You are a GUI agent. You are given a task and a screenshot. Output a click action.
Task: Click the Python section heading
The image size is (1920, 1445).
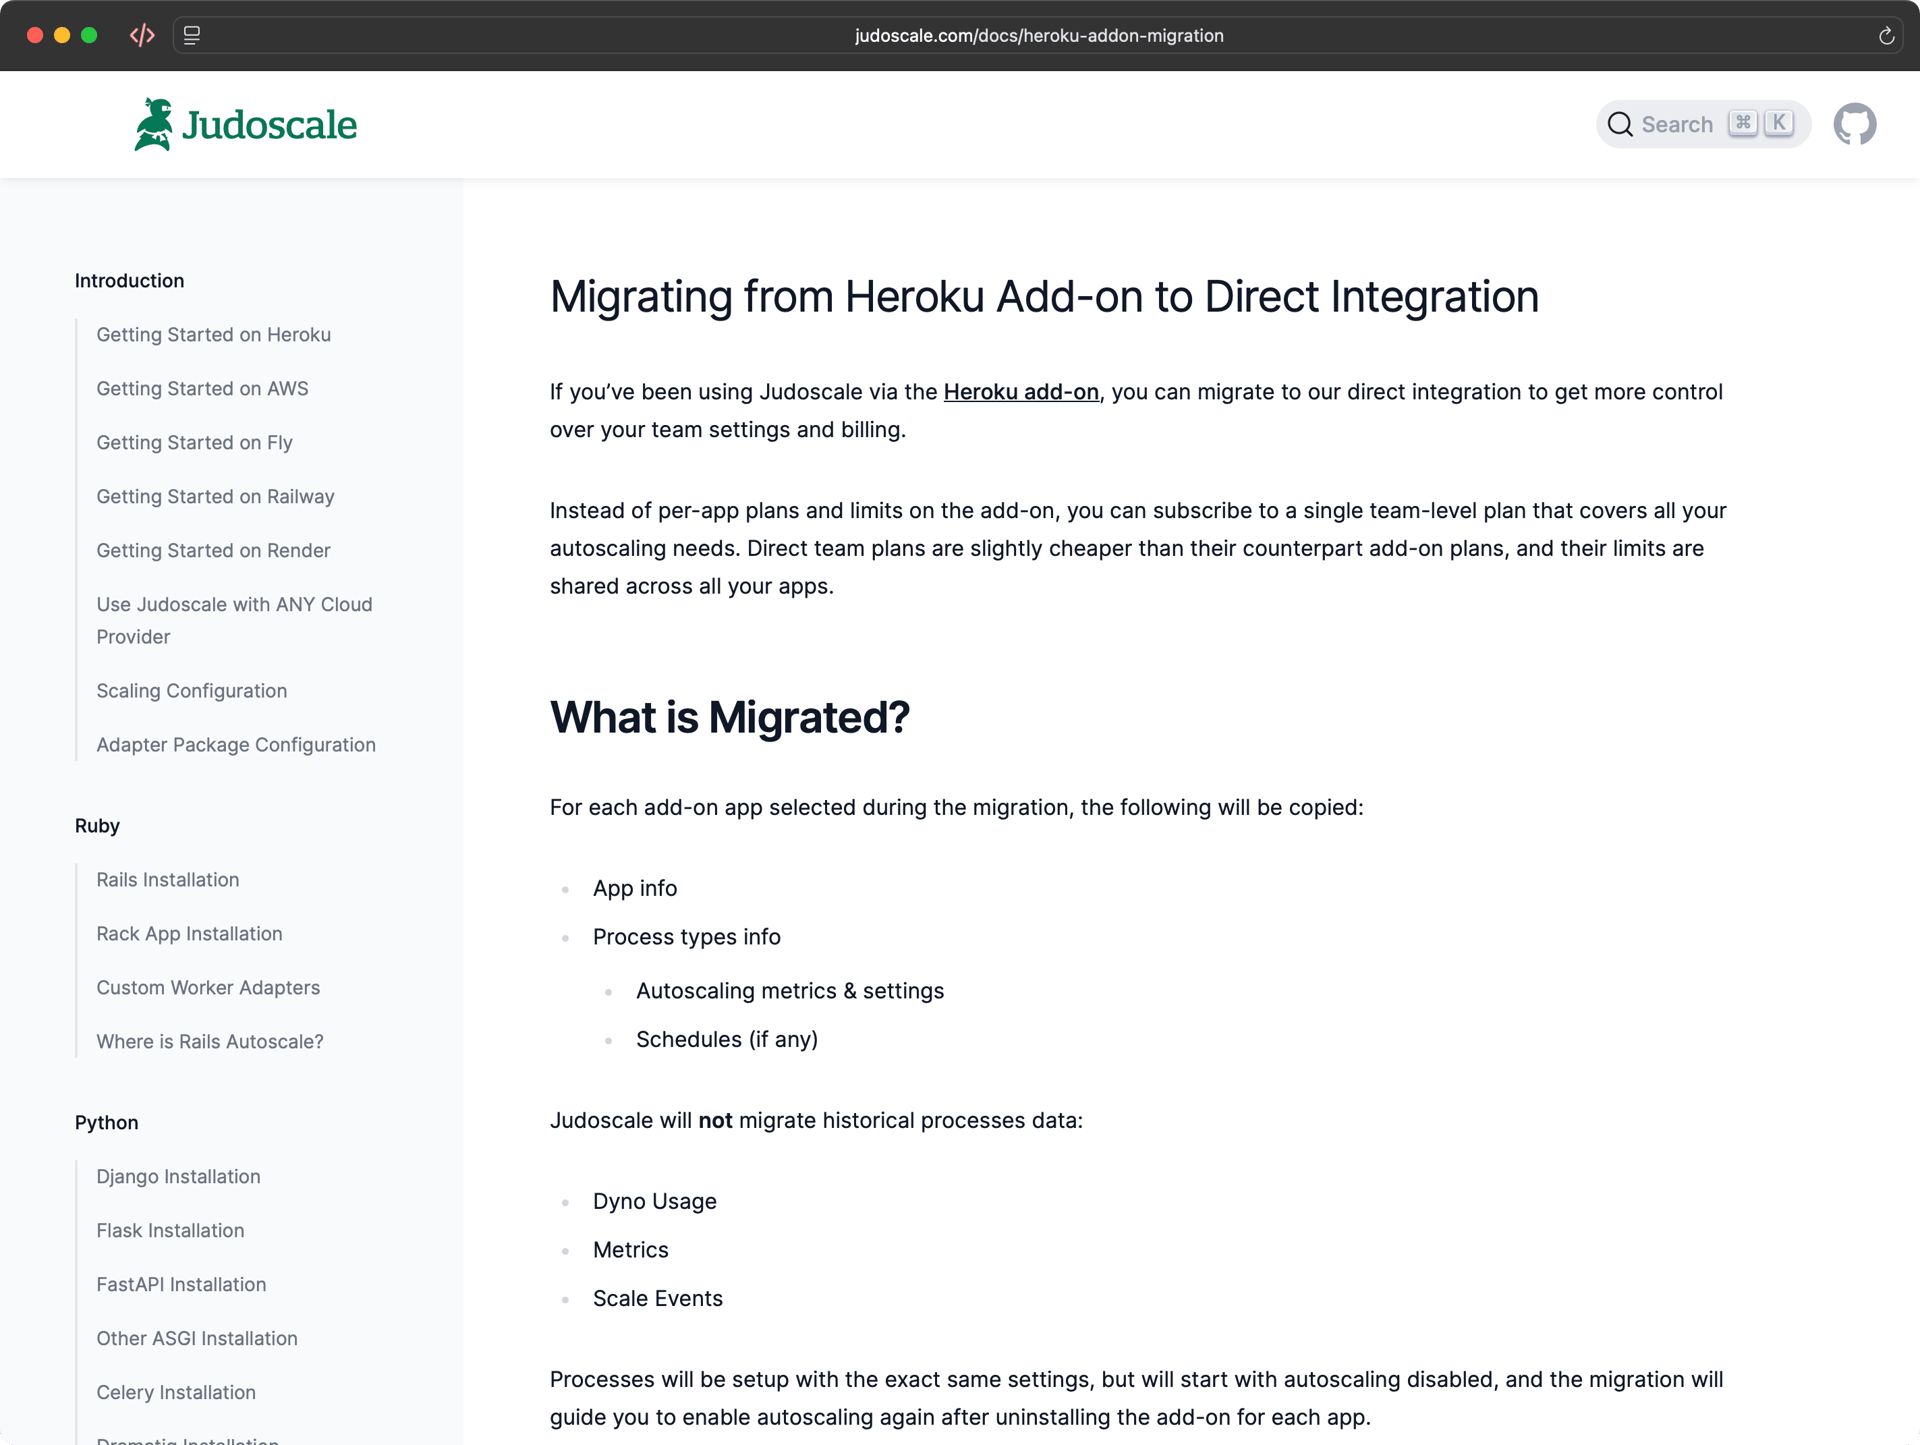point(106,1123)
